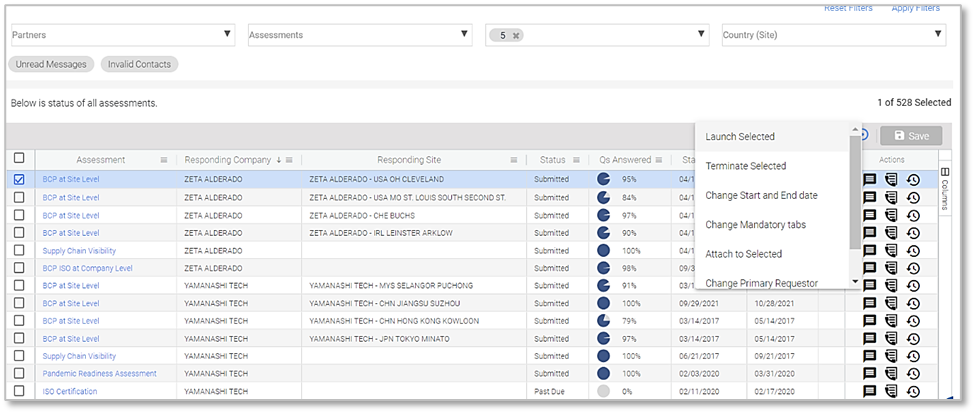Open messages for the IRL Leinster Arklow row

[x=870, y=233]
